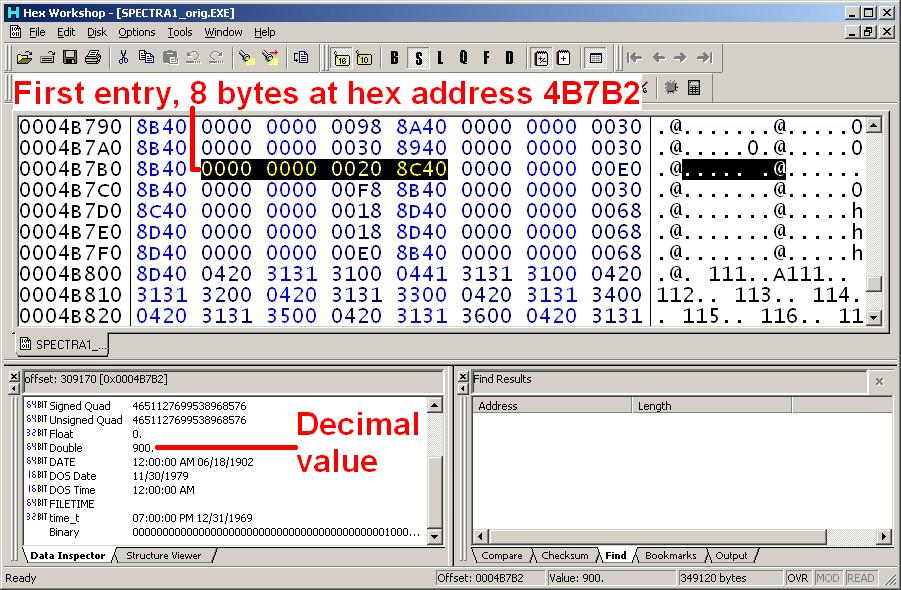Close the Find Results panel via left X
This screenshot has width=901, height=590.
click(x=463, y=376)
